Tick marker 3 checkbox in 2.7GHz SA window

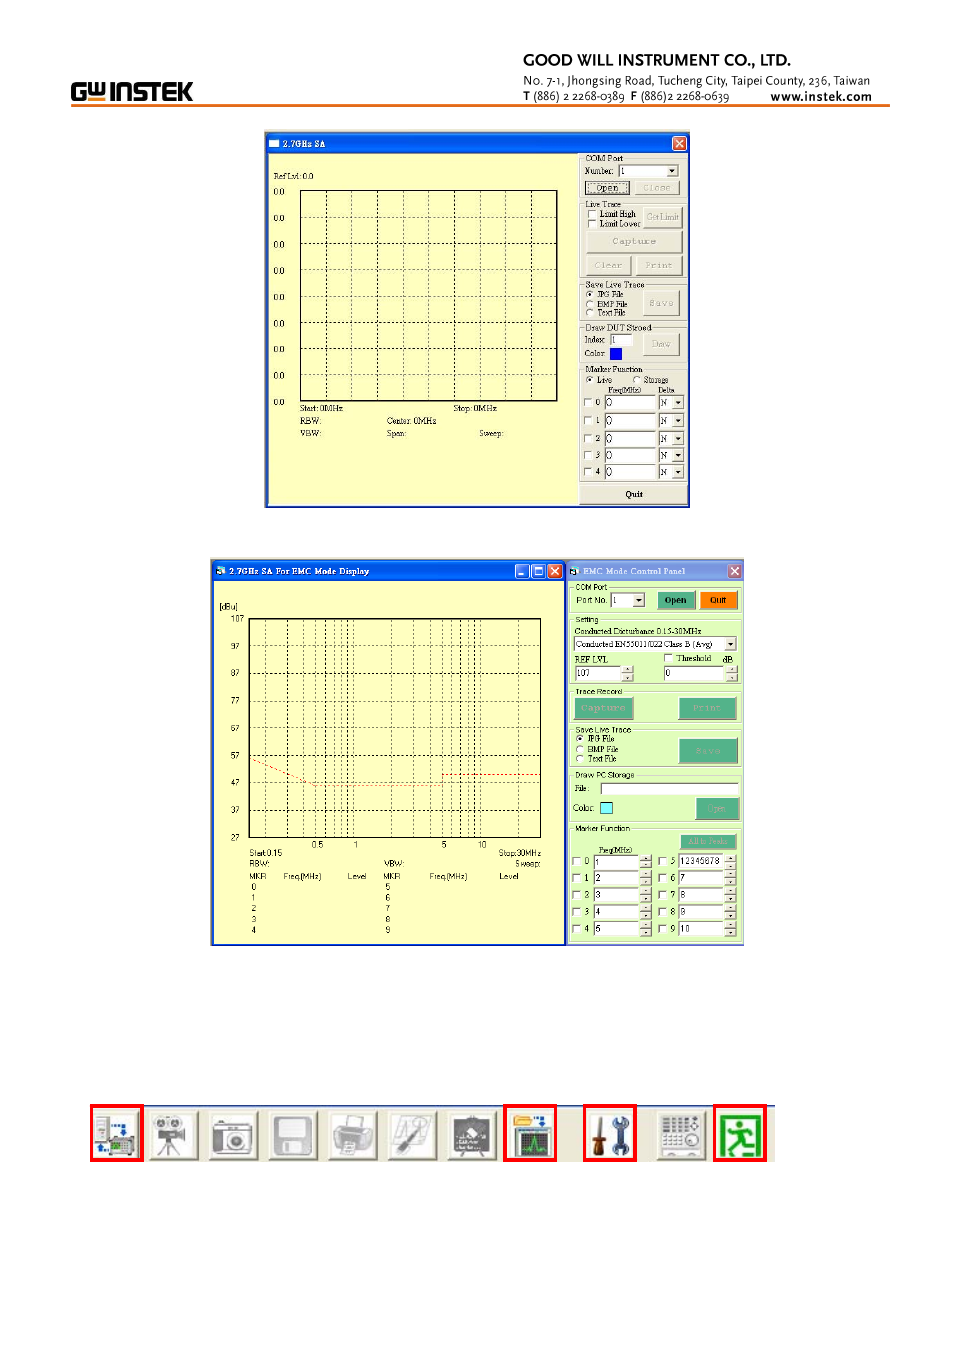click(x=588, y=455)
